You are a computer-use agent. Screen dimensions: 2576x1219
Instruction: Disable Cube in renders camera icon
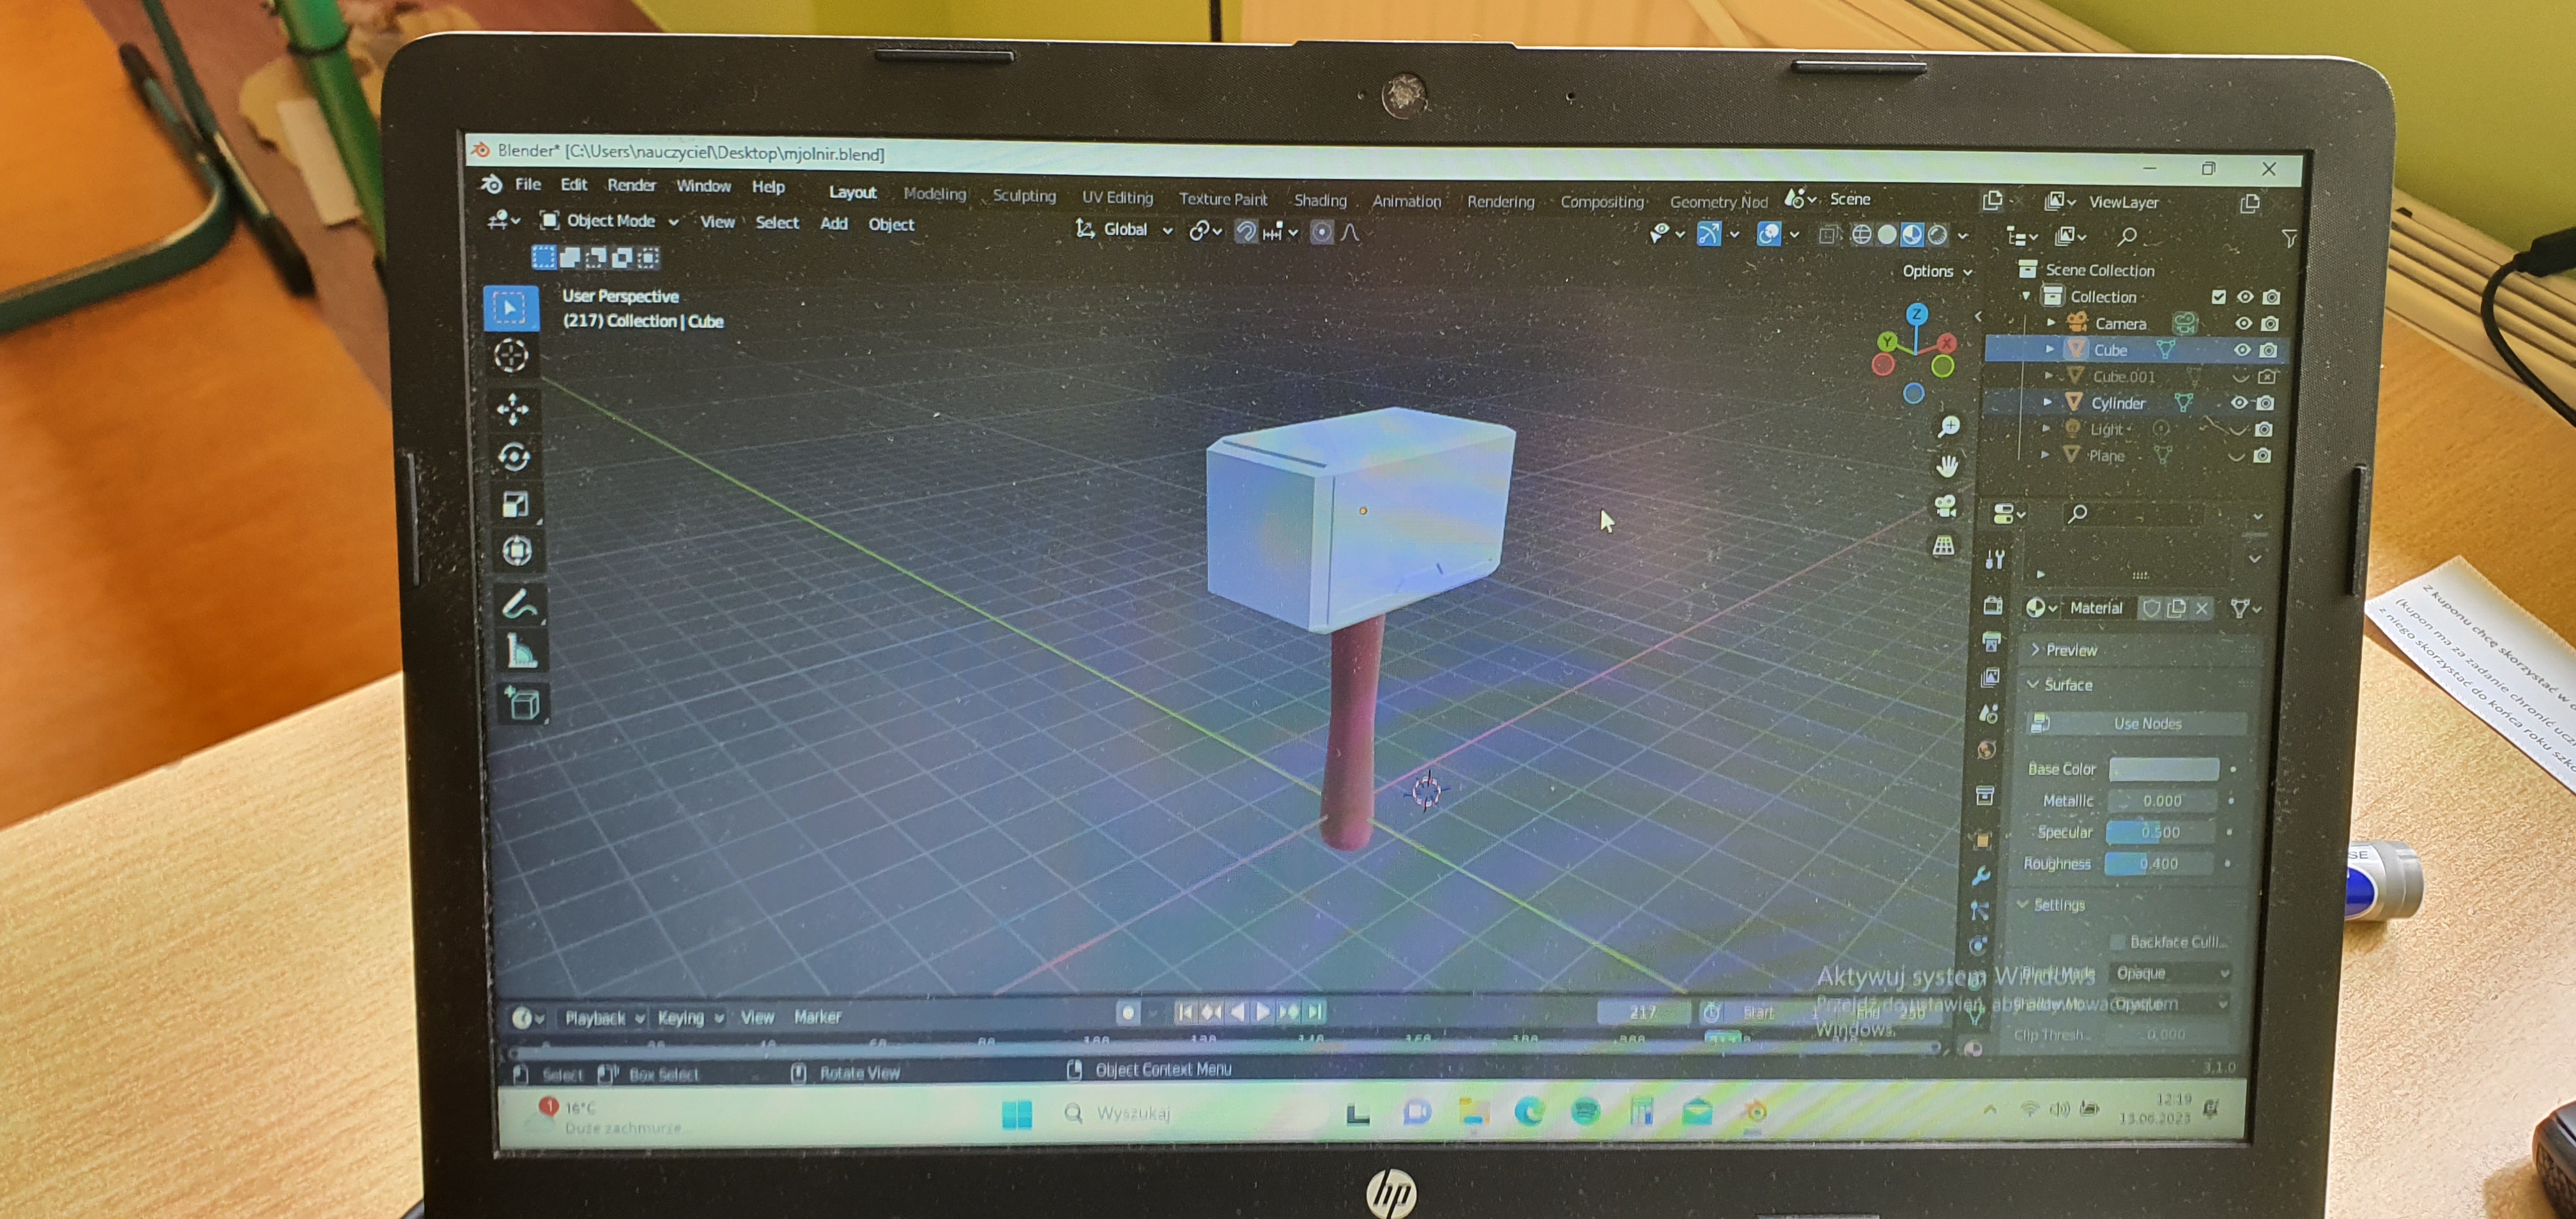click(2268, 350)
